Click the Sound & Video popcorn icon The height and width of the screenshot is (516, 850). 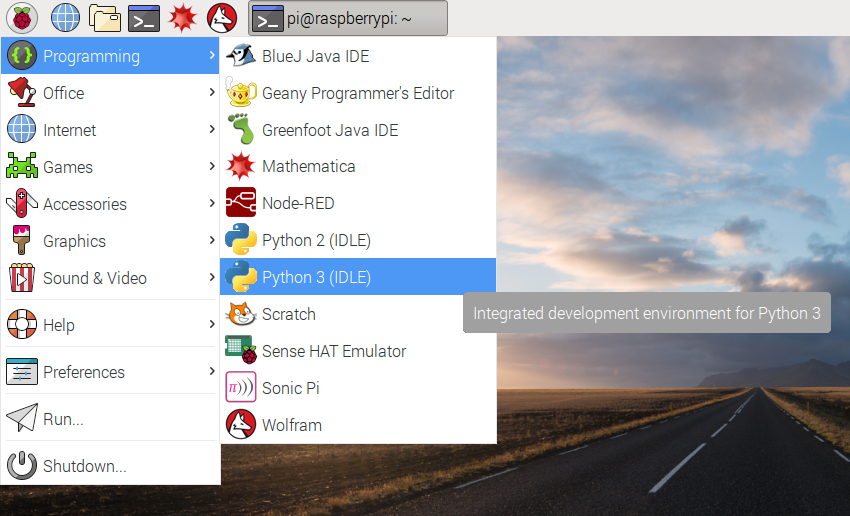tap(22, 277)
